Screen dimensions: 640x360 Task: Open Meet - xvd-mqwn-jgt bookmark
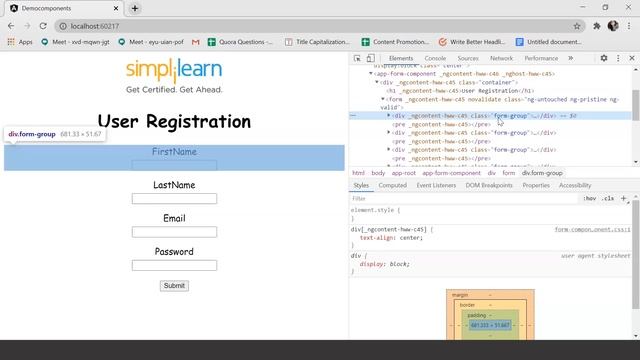pos(76,42)
